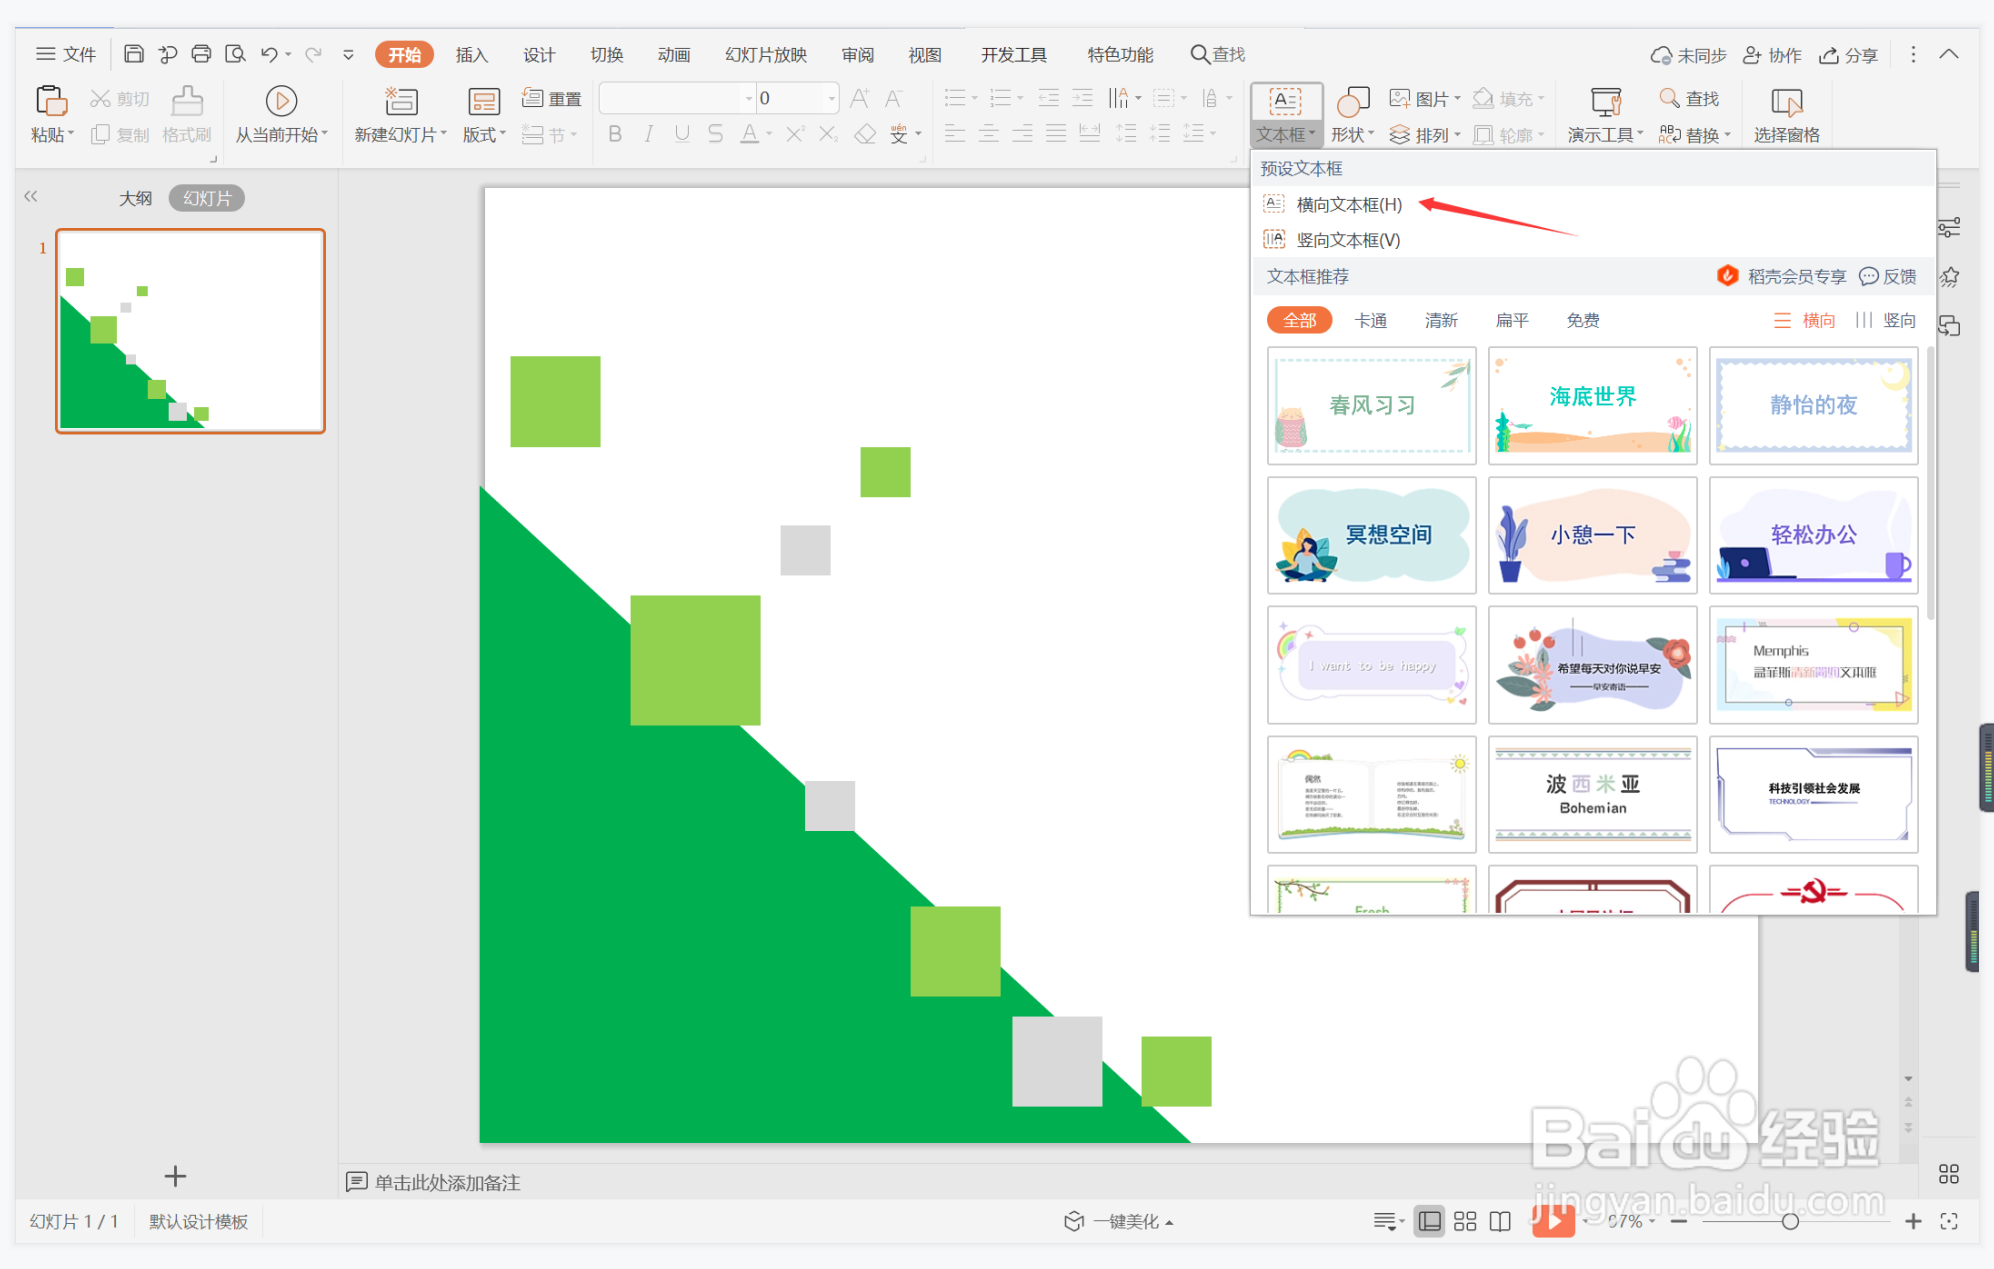Select slide 1 thumbnail

pyautogui.click(x=190, y=331)
